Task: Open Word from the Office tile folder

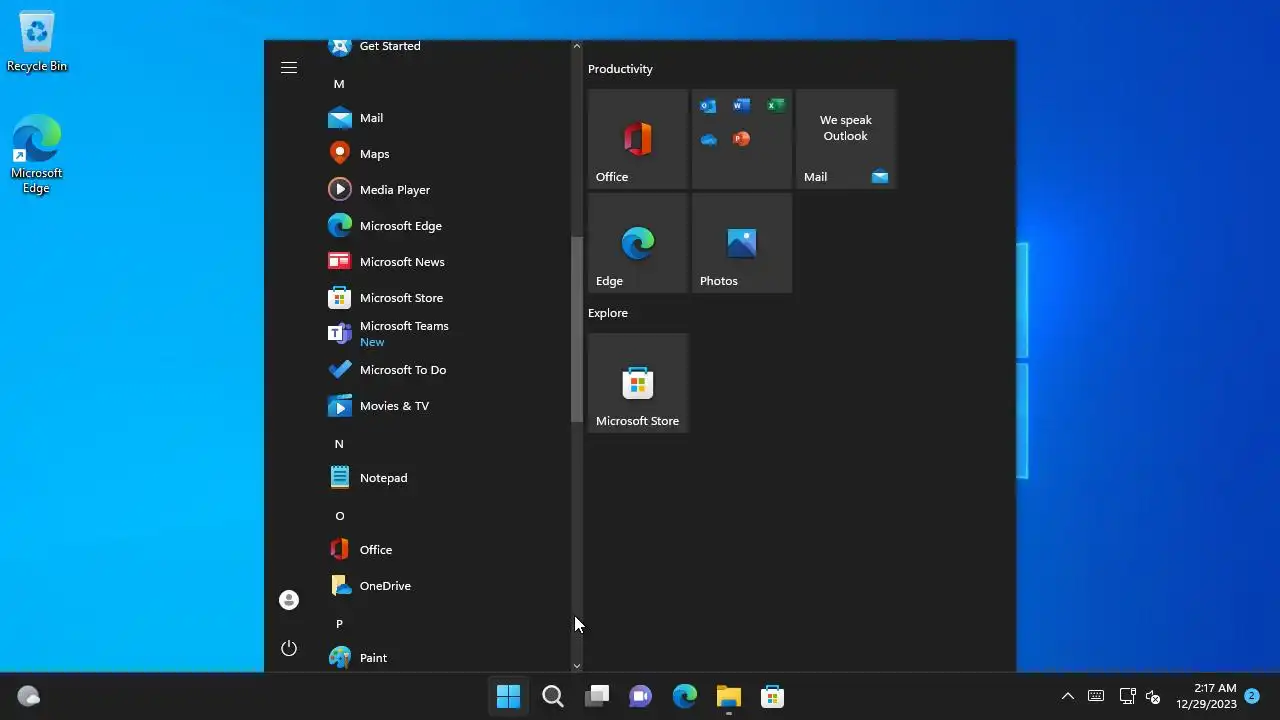Action: [x=741, y=106]
